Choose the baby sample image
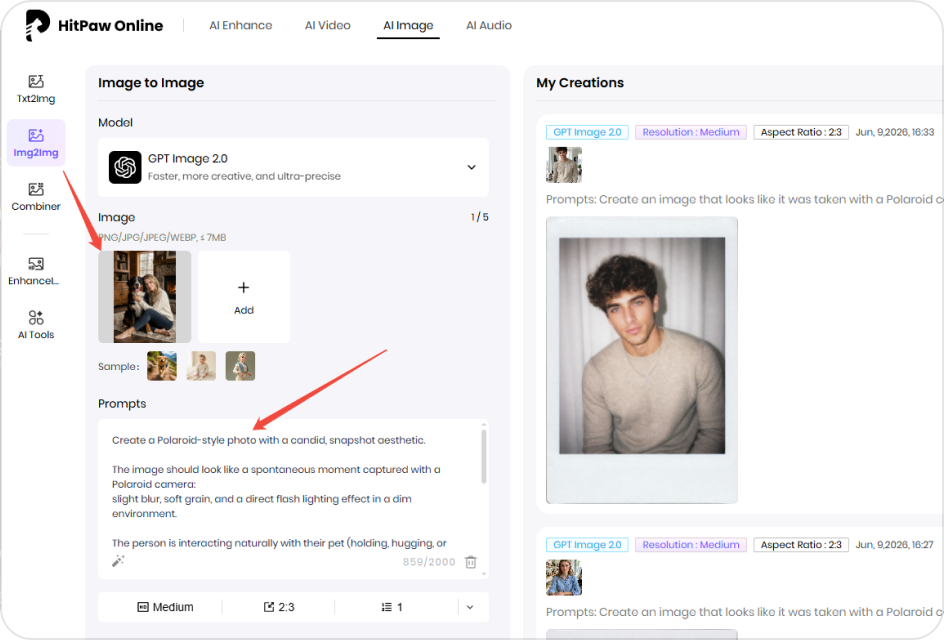Screen dimensions: 944x640 coord(201,366)
